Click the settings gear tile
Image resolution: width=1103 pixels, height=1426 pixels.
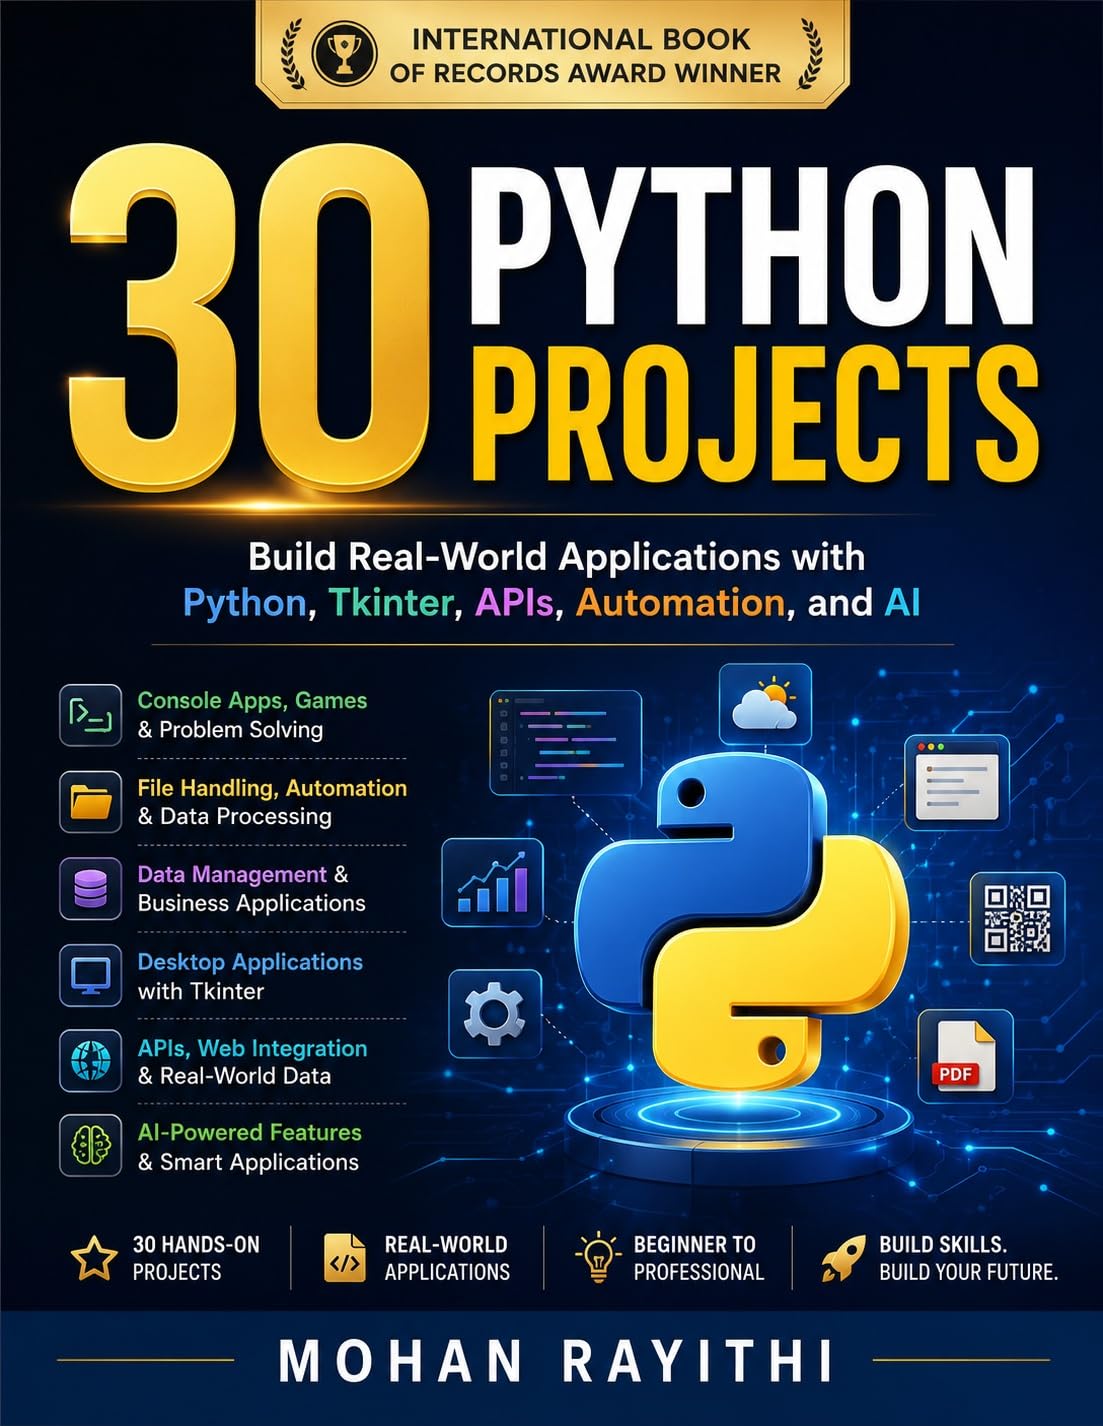495,1014
